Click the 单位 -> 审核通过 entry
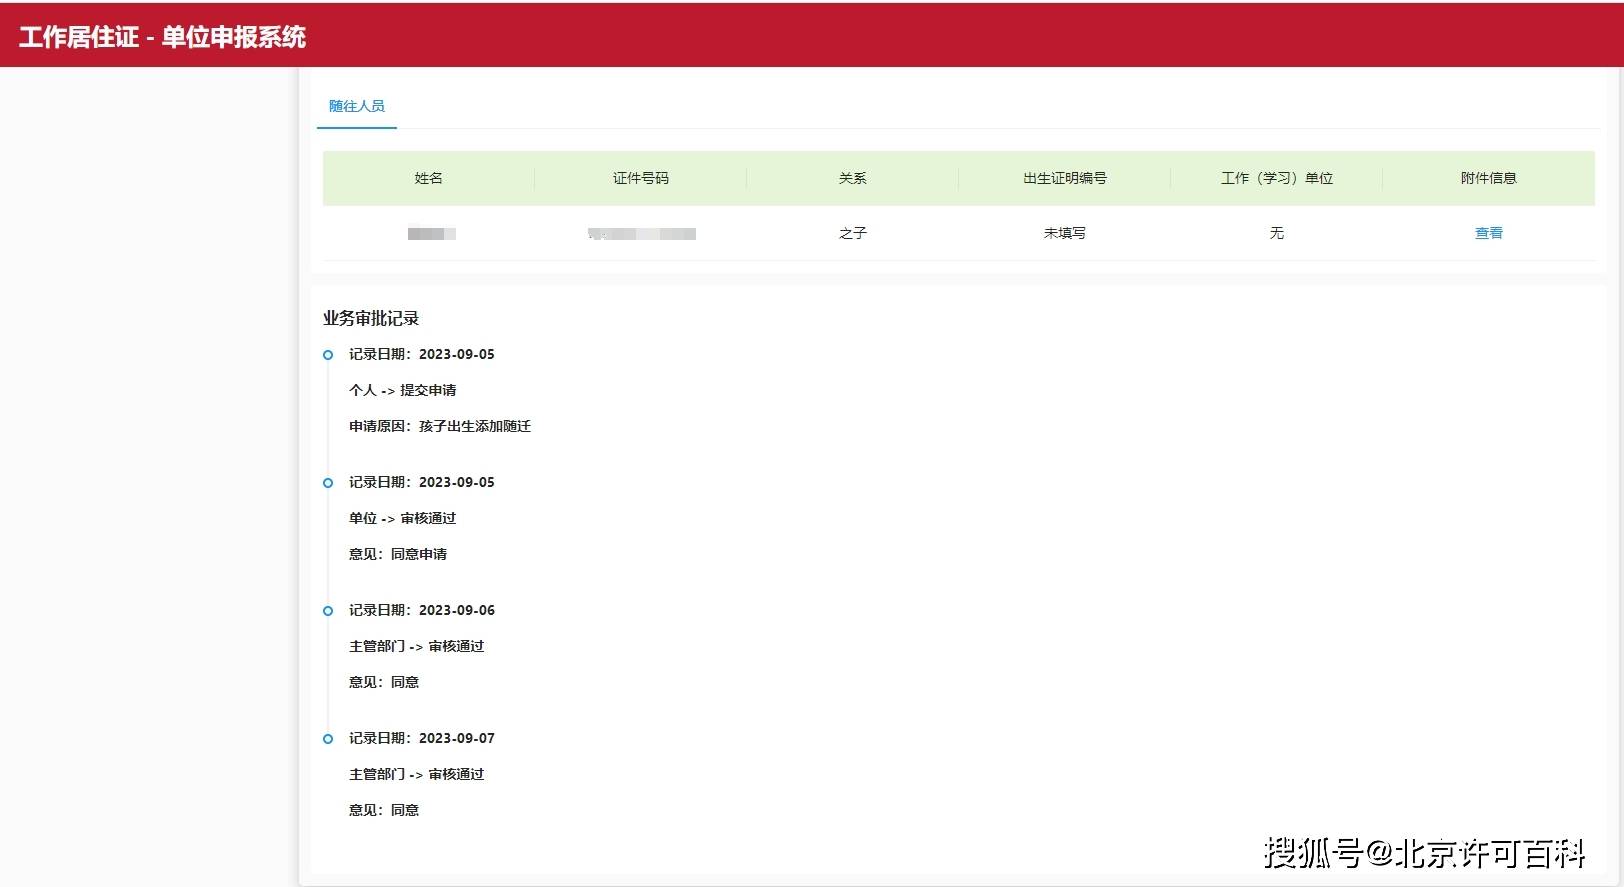The width and height of the screenshot is (1624, 887). pos(402,518)
